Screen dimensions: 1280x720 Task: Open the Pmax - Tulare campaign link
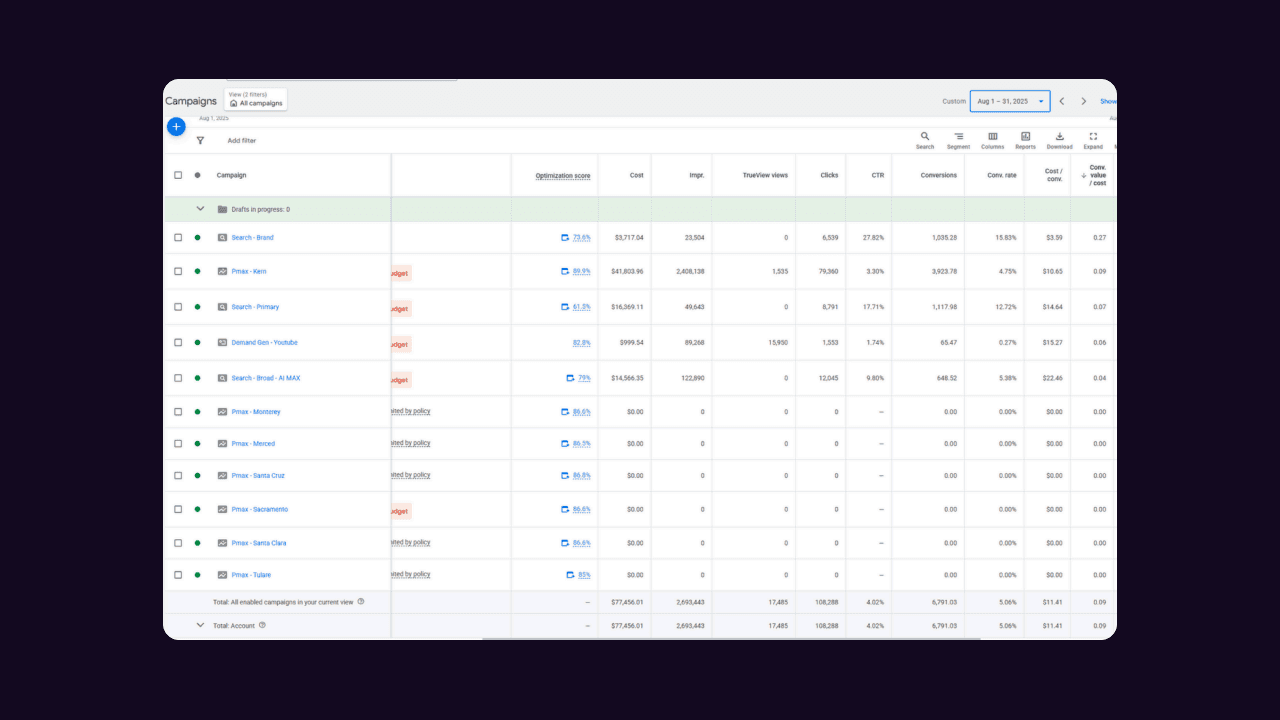click(251, 575)
